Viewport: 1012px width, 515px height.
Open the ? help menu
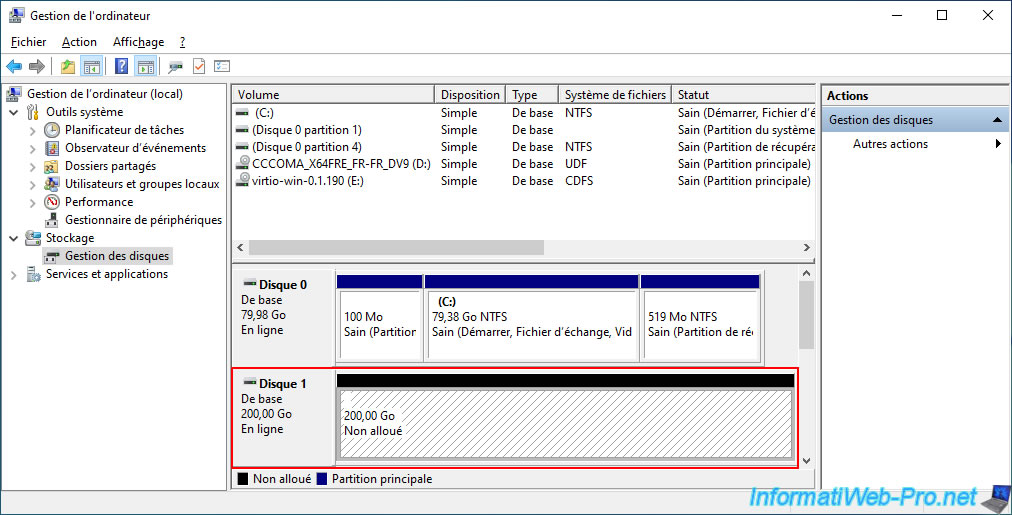coord(183,42)
